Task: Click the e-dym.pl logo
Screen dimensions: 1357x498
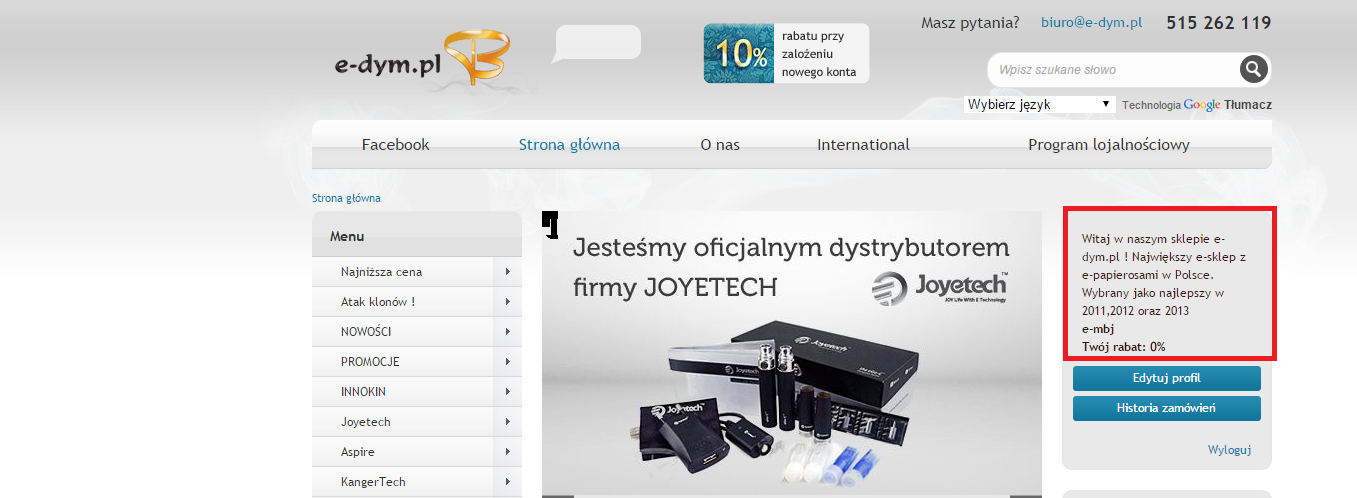Action: (422, 60)
